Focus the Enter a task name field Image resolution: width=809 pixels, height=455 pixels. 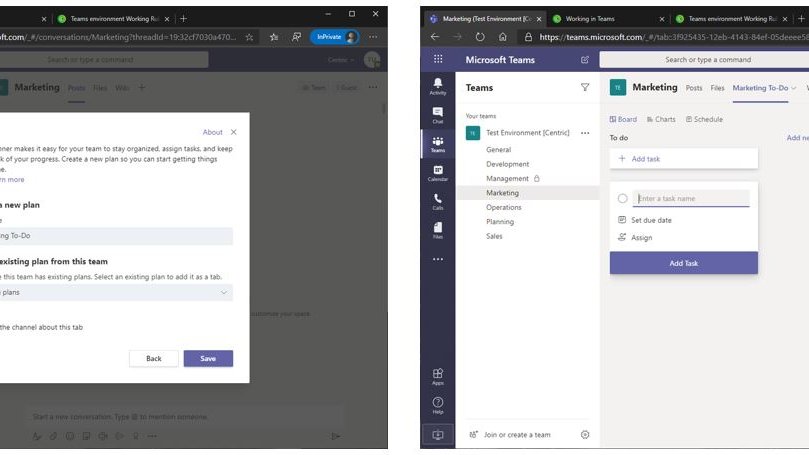(691, 199)
